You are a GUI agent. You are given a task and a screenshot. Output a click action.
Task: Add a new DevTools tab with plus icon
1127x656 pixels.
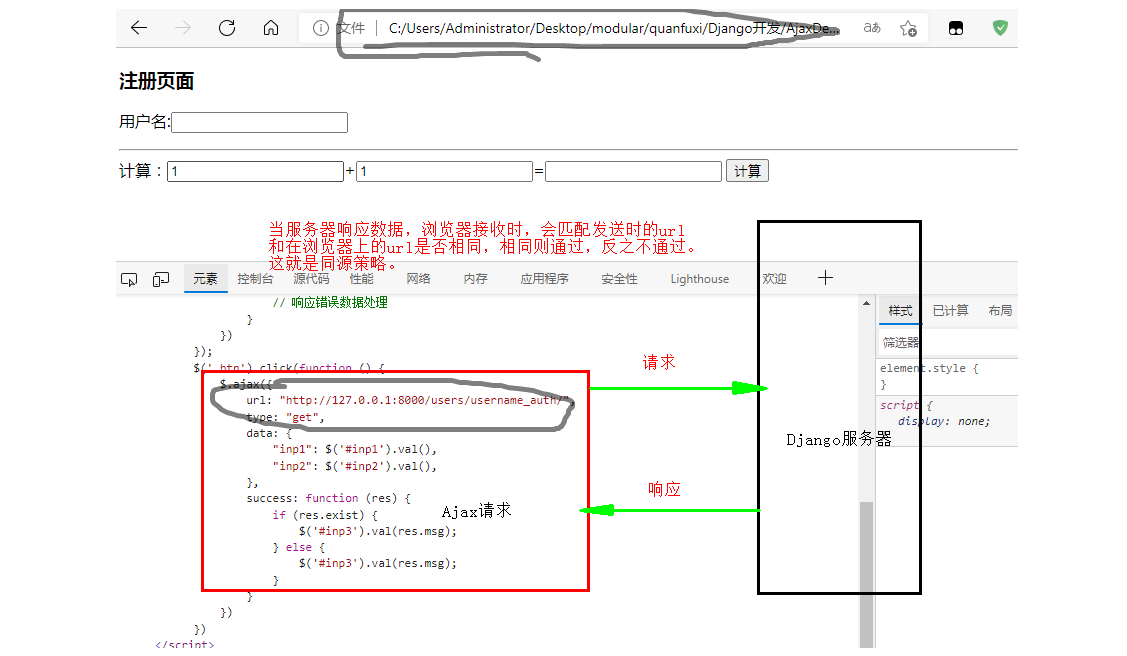(x=825, y=278)
